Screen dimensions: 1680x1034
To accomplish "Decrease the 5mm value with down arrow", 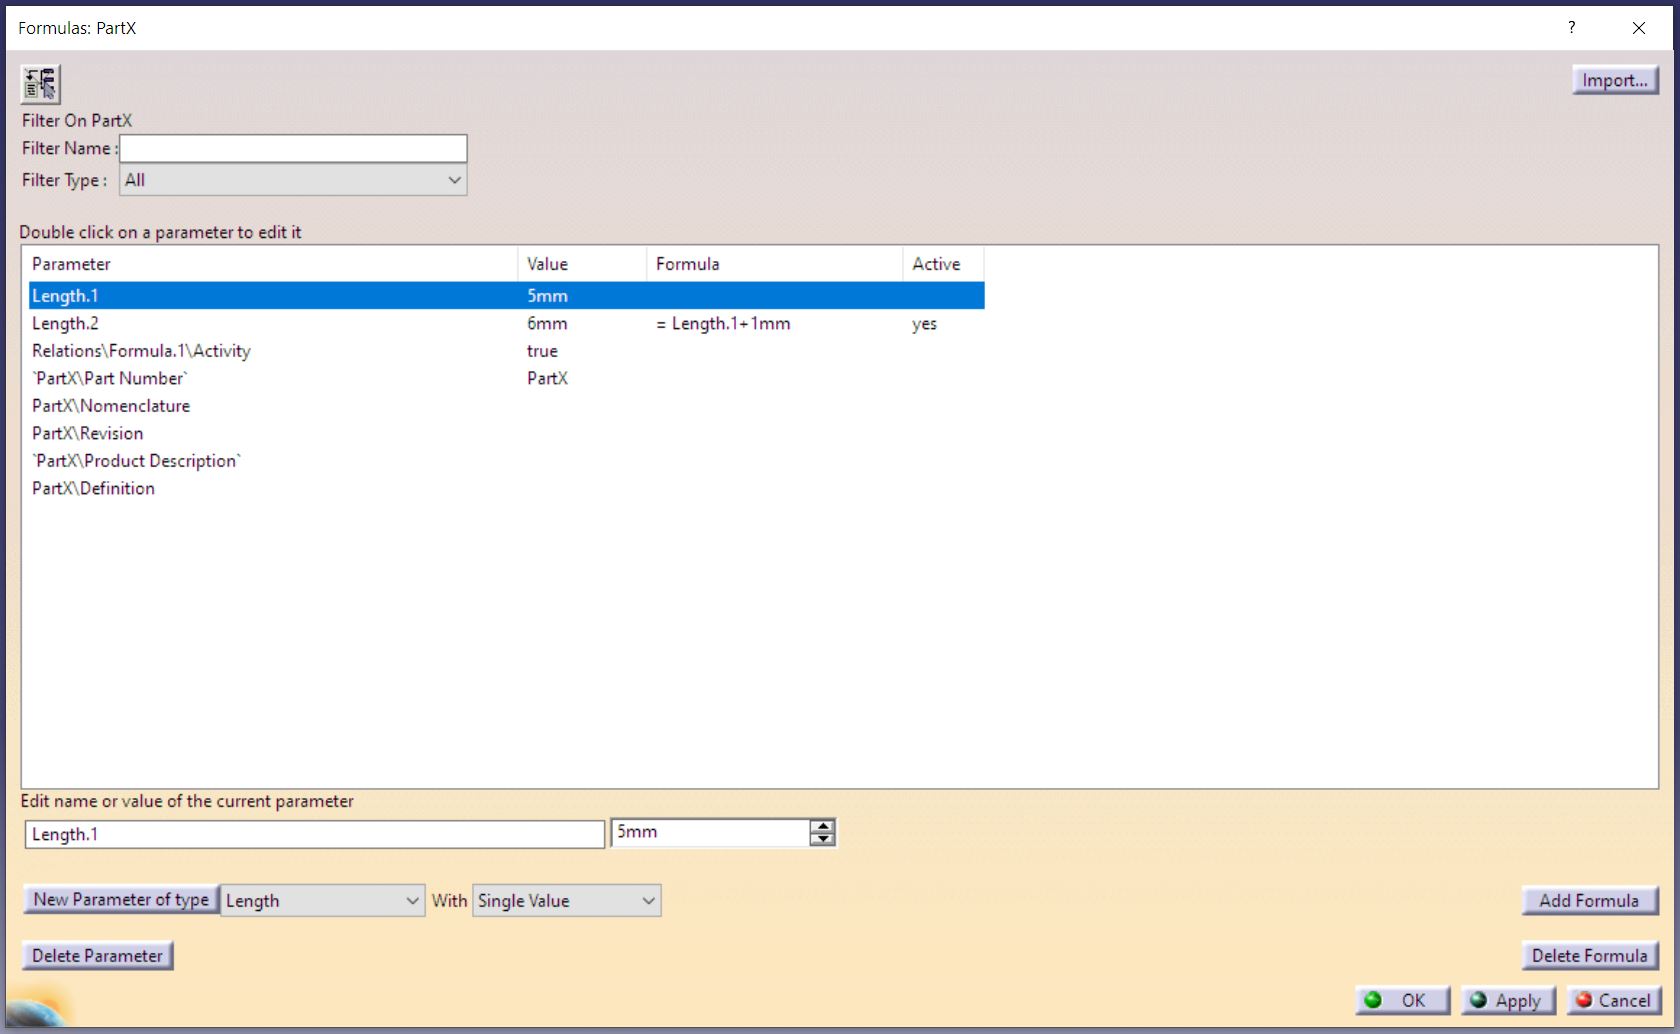I will point(822,839).
